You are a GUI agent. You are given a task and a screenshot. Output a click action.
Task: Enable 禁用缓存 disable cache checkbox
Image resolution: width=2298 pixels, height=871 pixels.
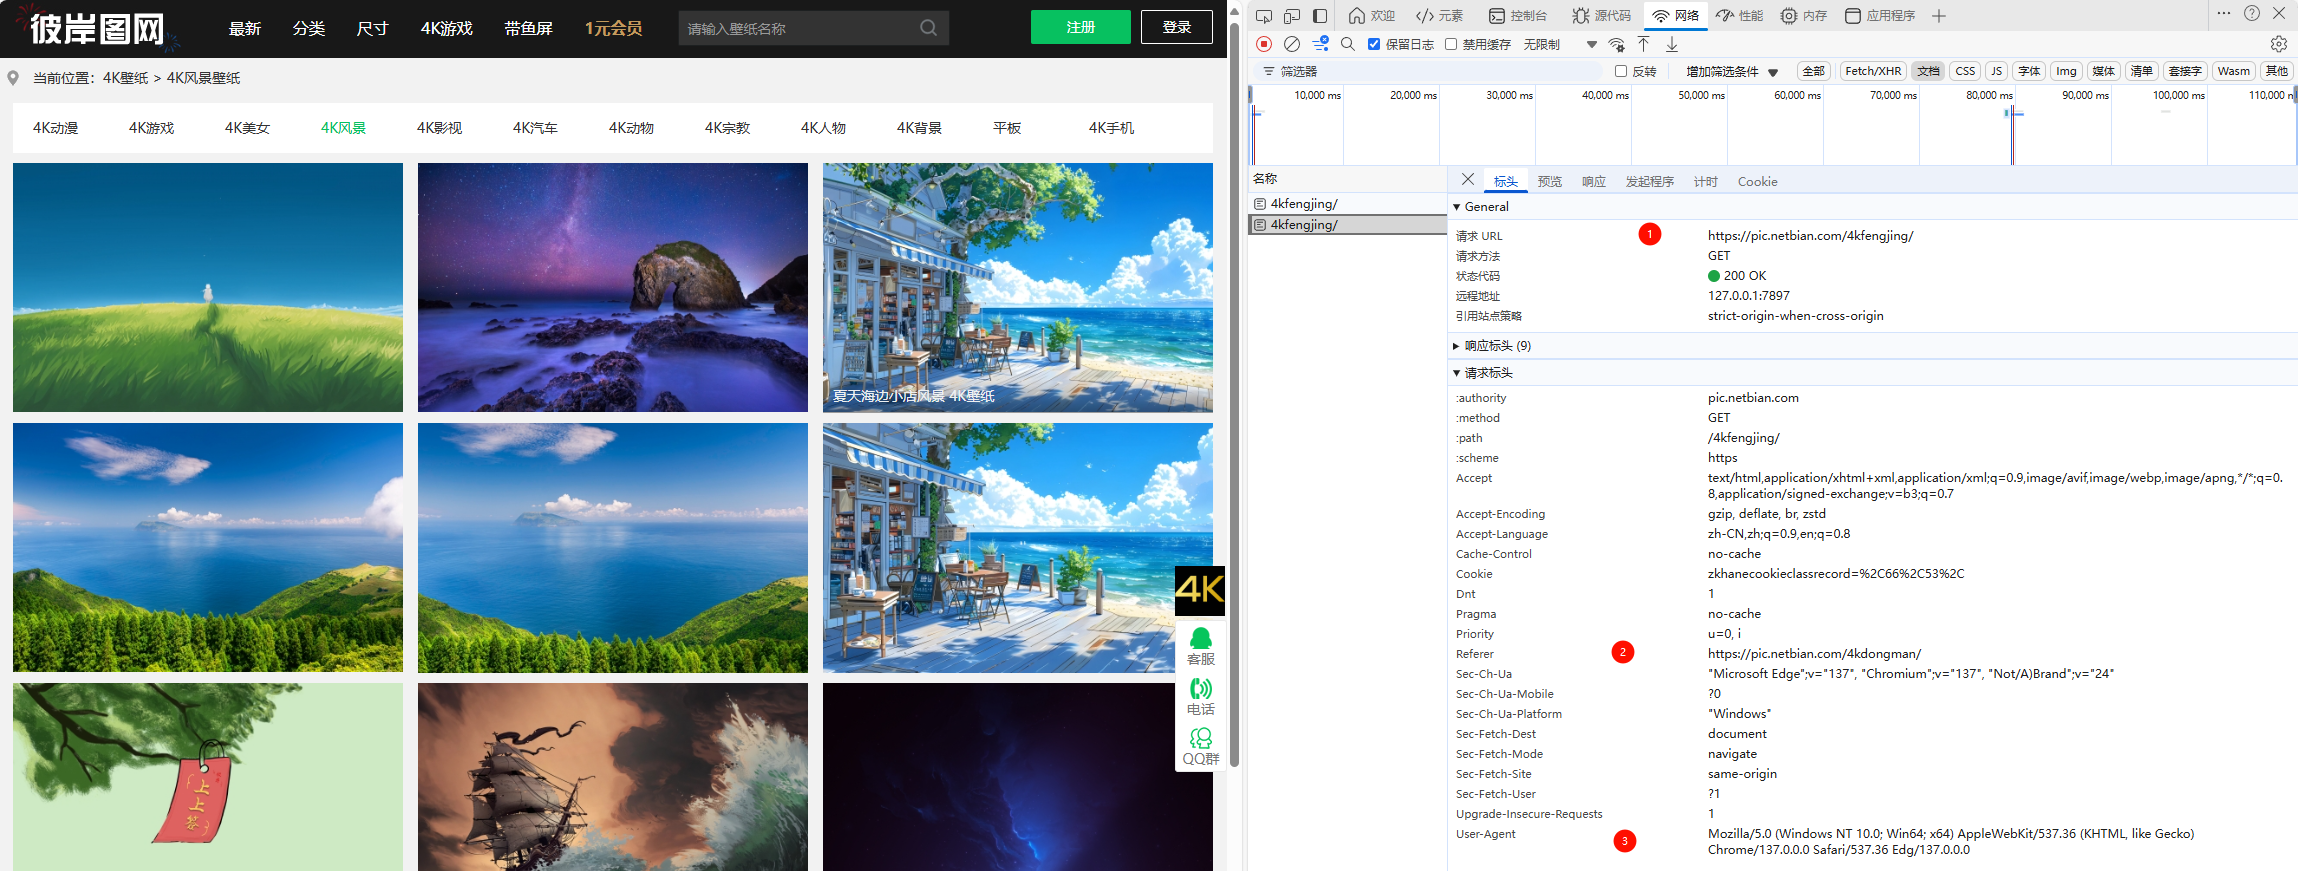tap(1451, 44)
